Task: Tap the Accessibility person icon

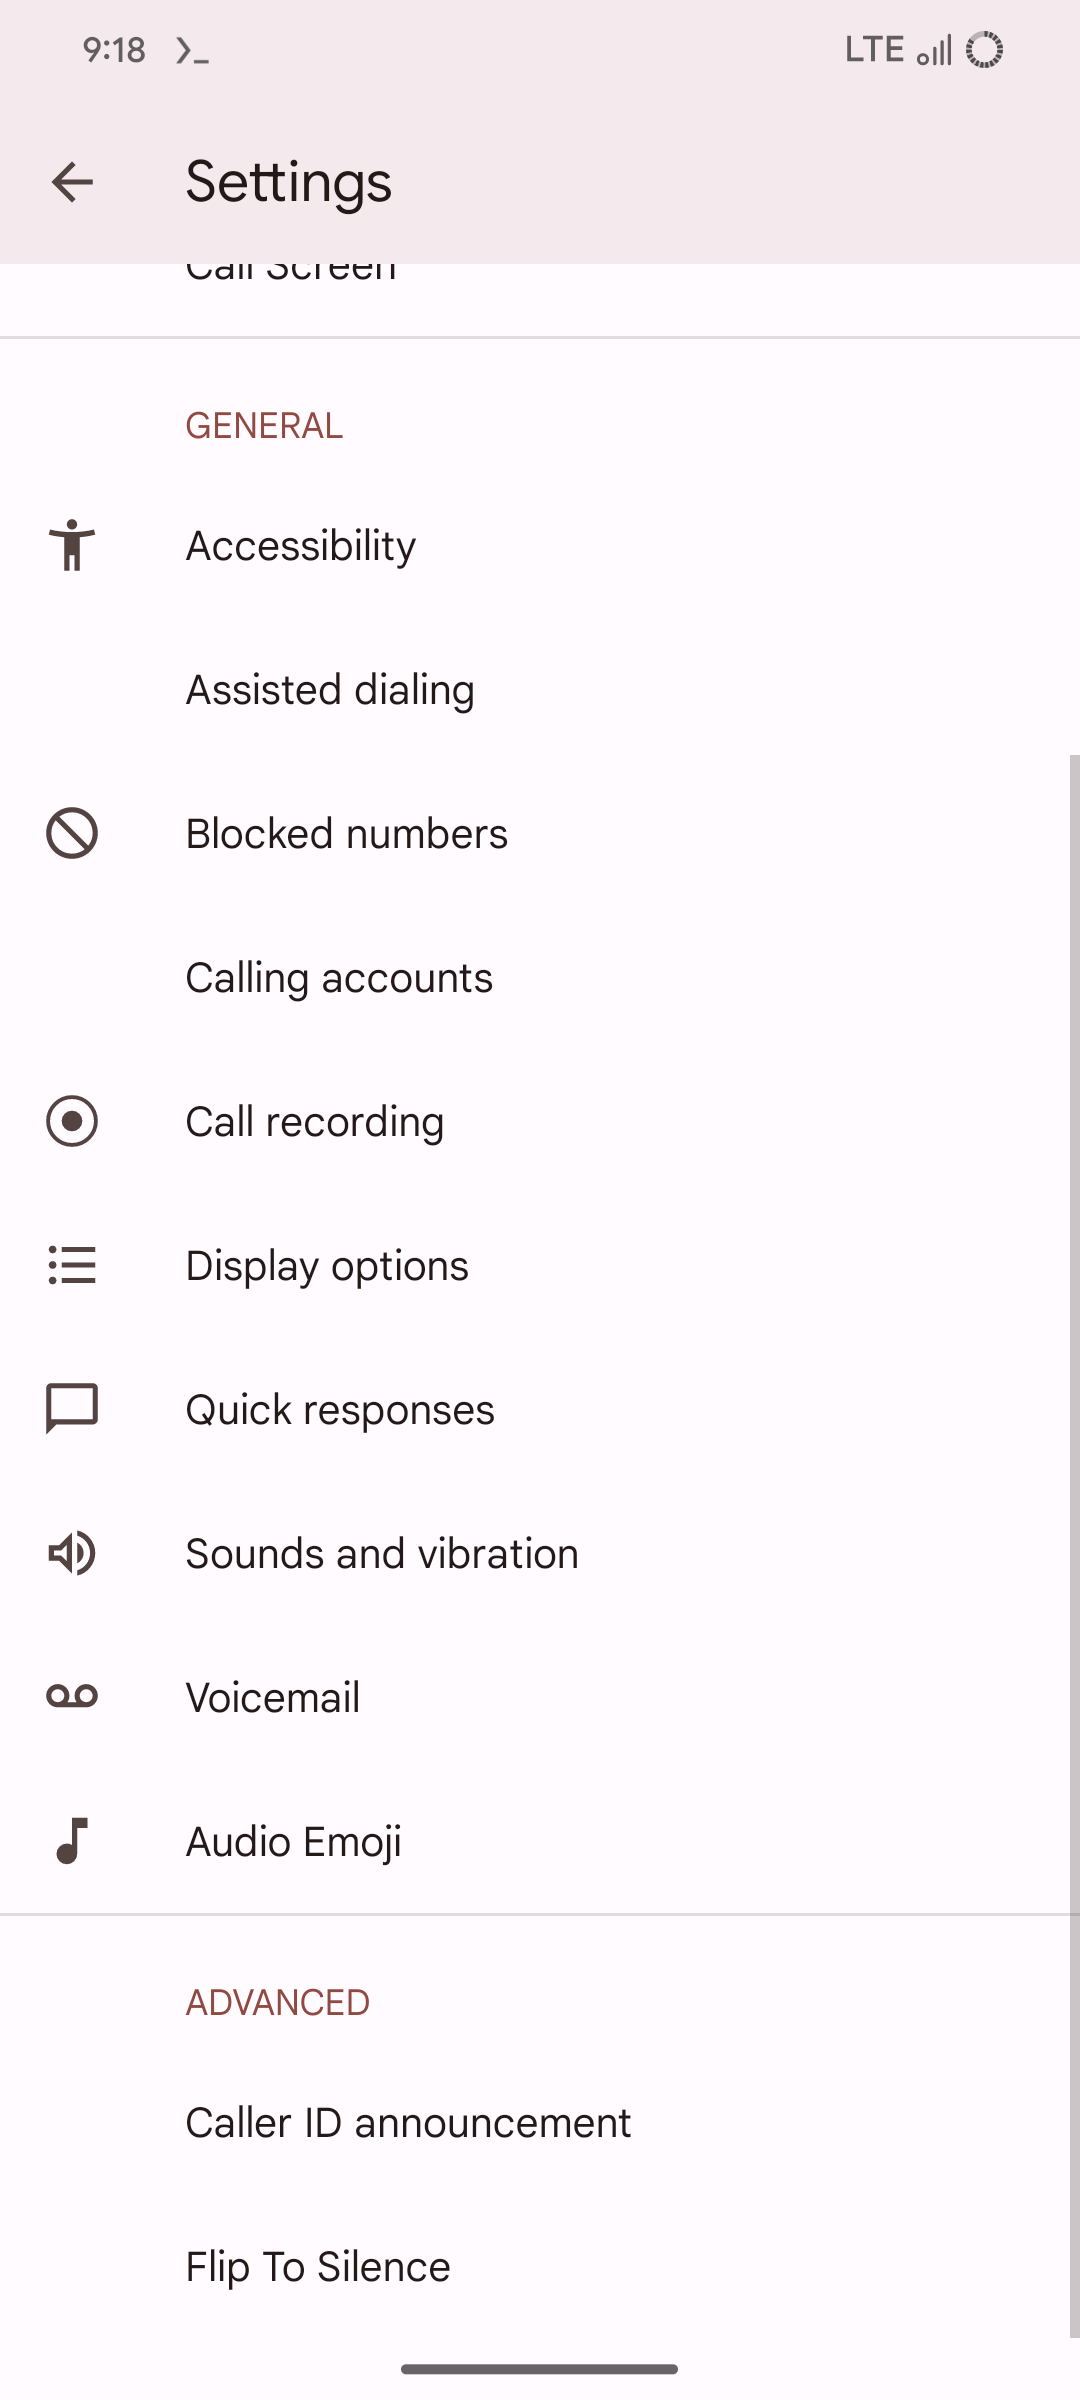Action: point(72,545)
